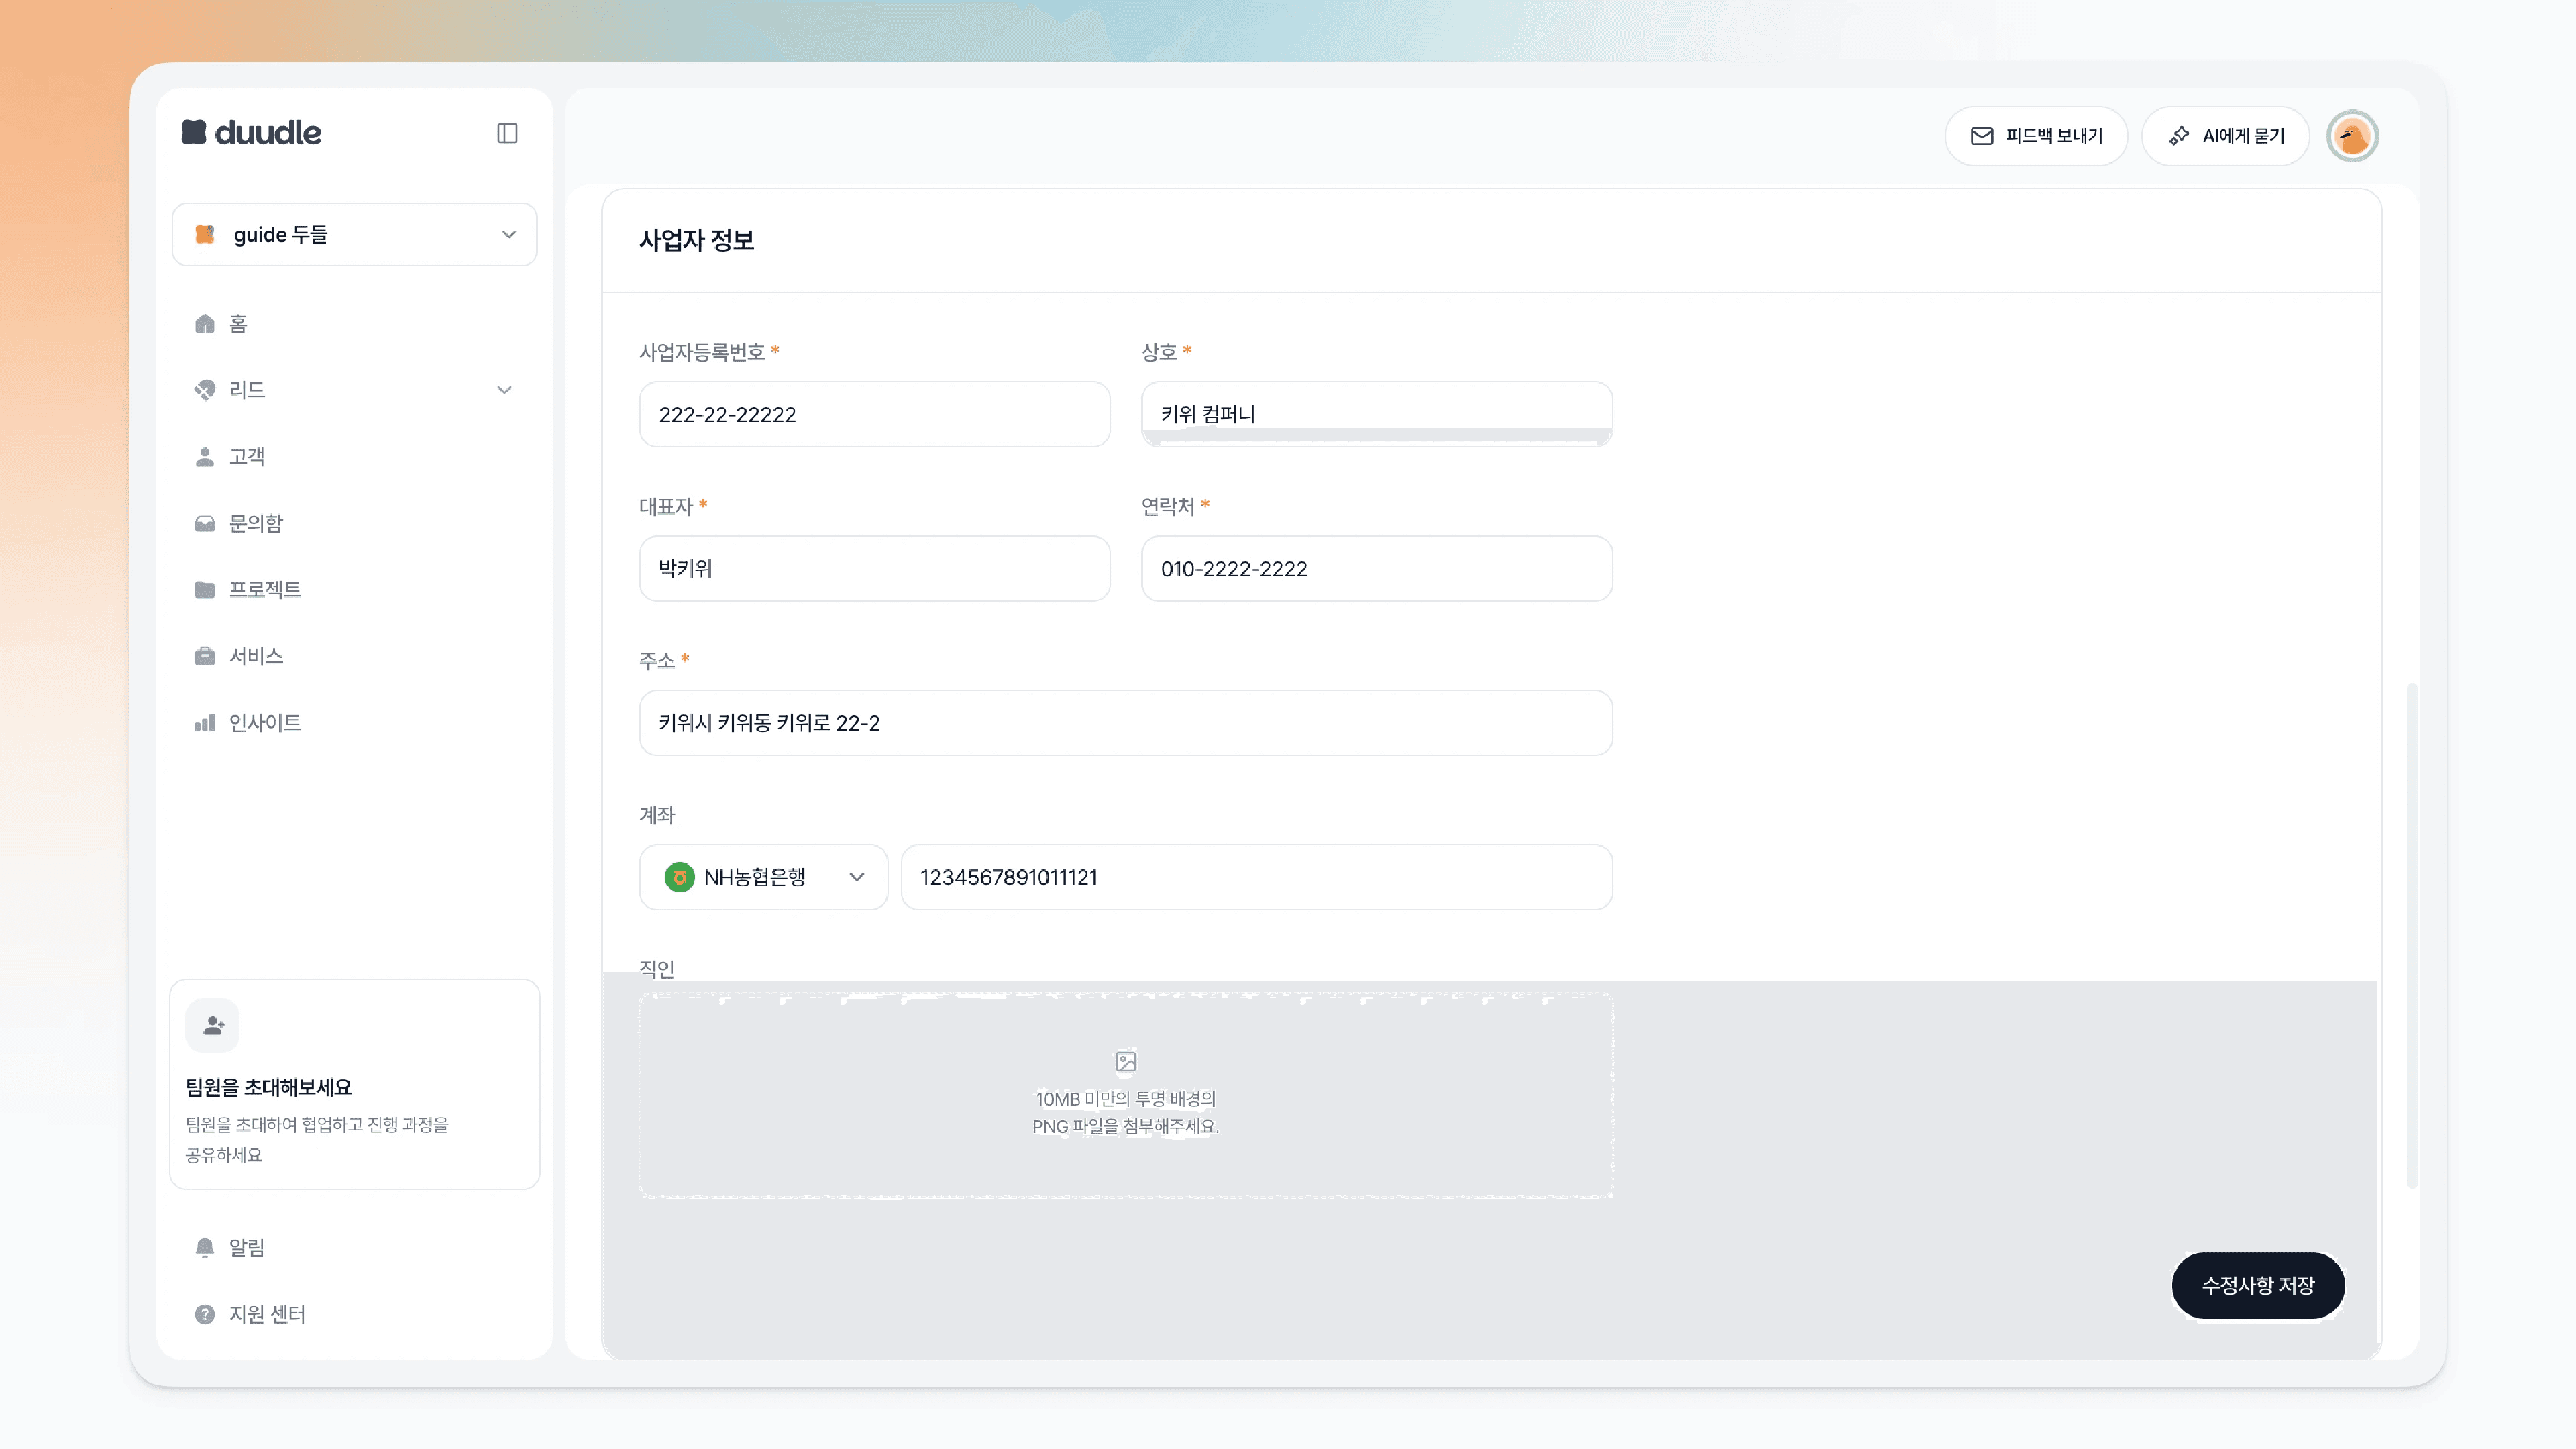The image size is (2576, 1449).
Task: Click the invite team member icon
Action: click(x=213, y=1025)
